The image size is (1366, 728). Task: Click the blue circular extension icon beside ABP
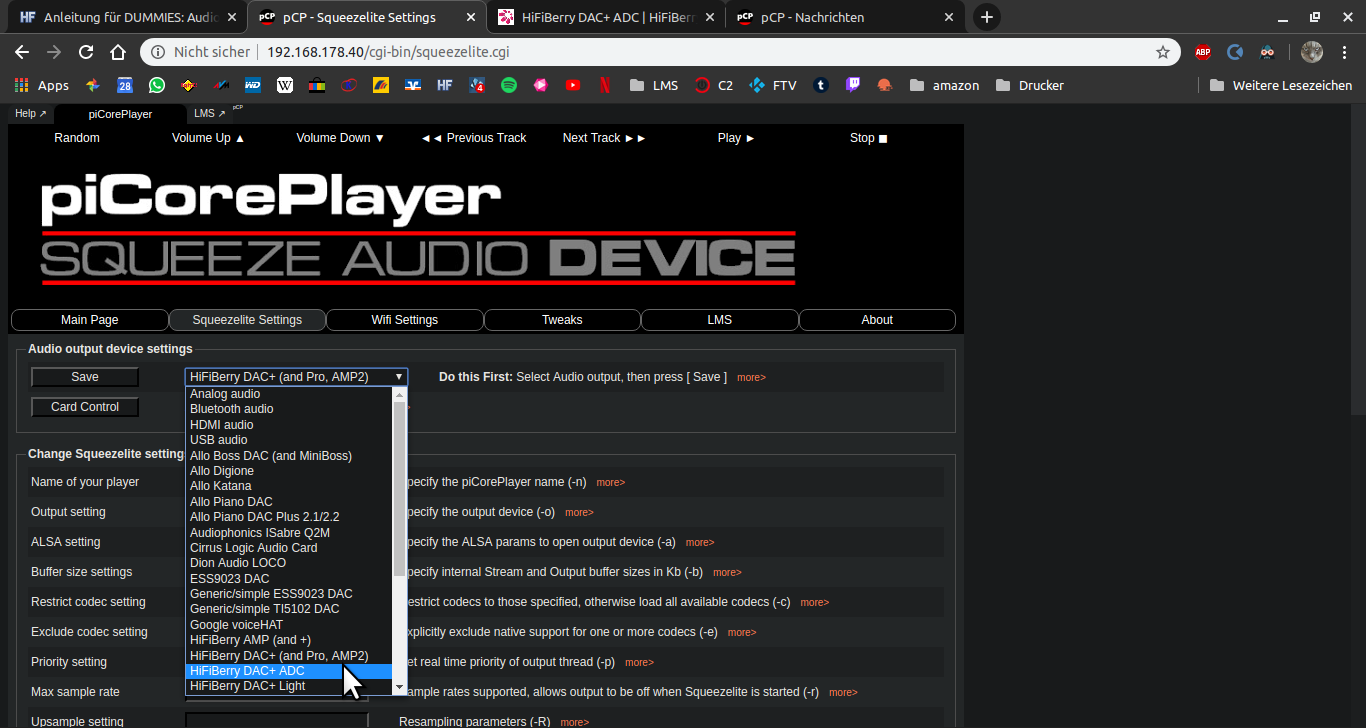pos(1235,52)
